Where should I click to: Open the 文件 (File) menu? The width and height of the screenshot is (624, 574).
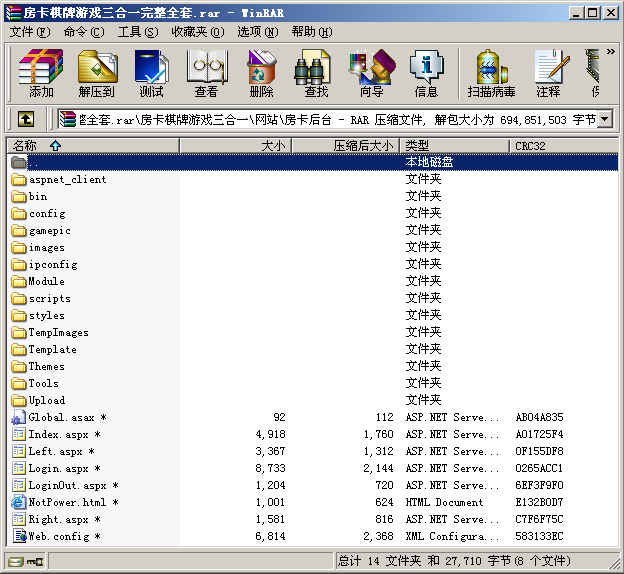[x=30, y=31]
